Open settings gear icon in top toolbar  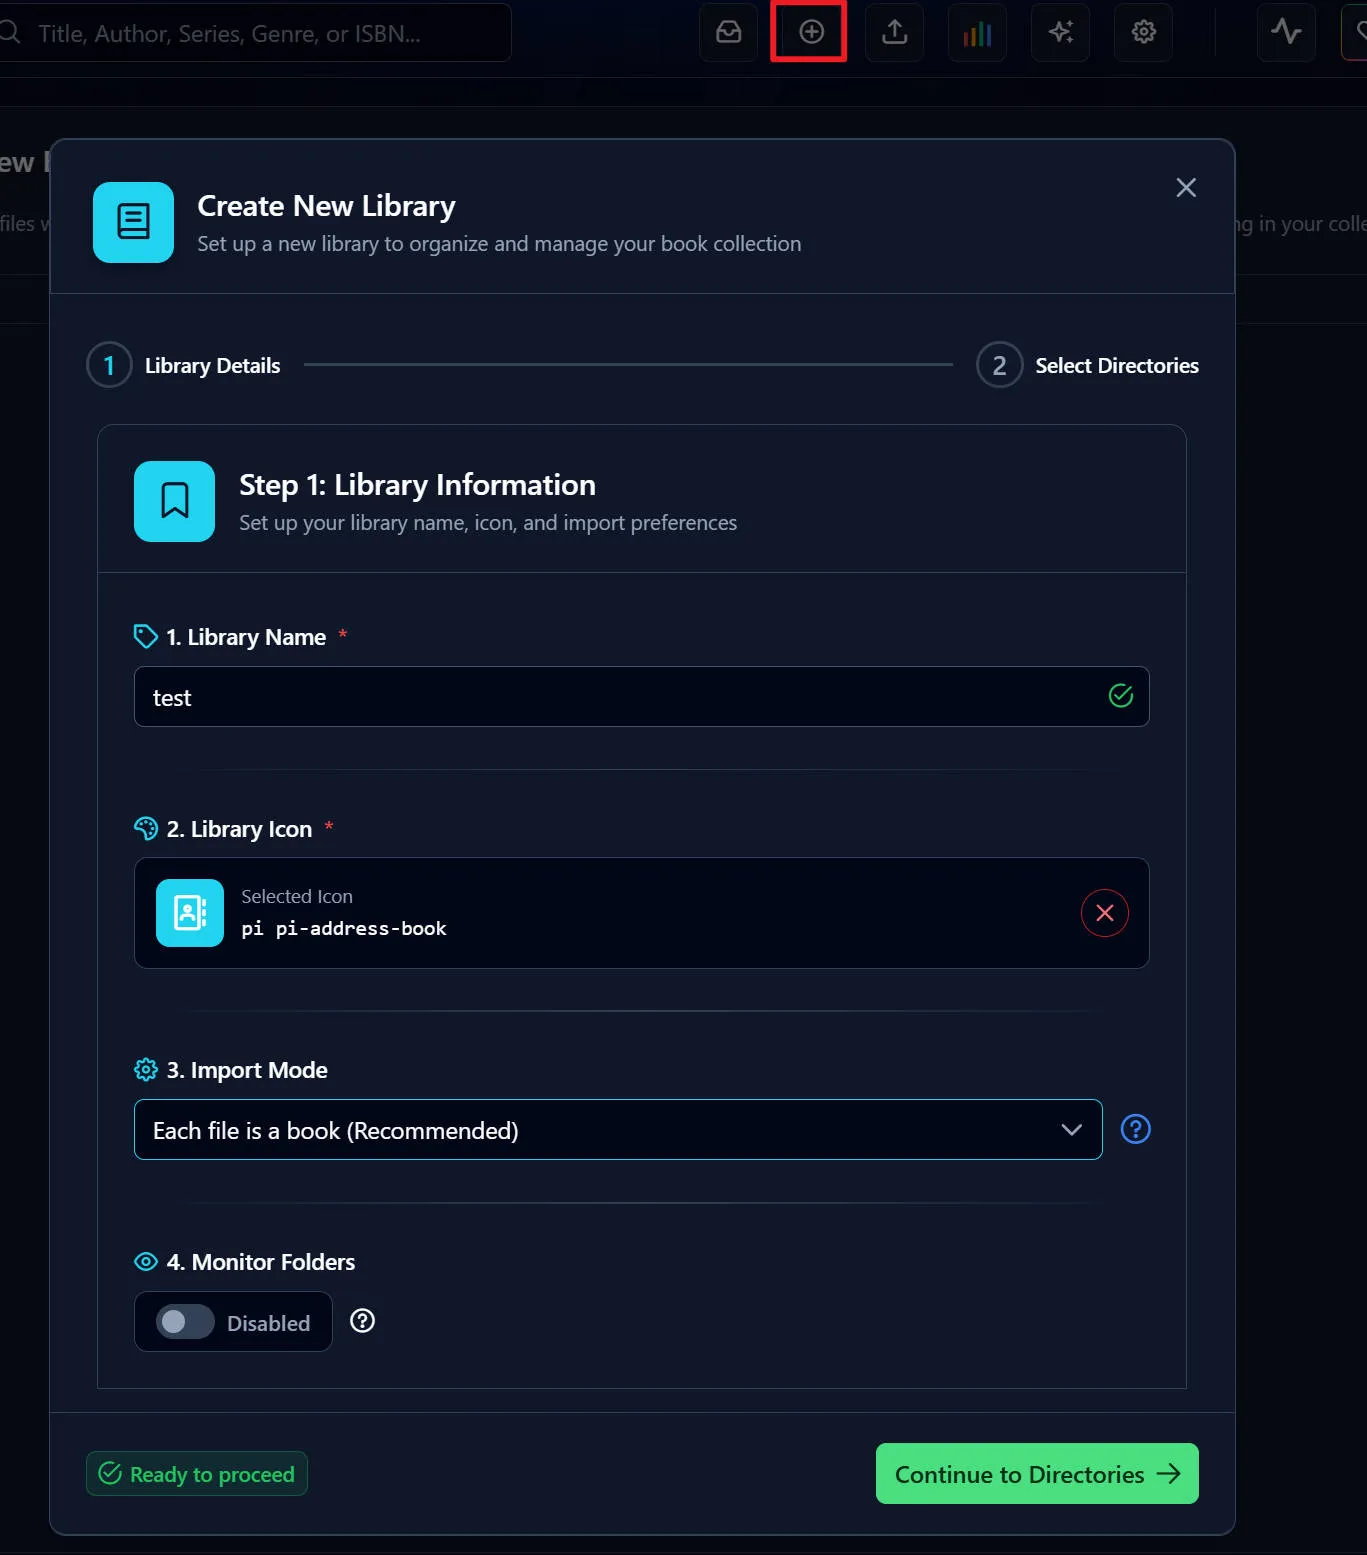coord(1144,32)
